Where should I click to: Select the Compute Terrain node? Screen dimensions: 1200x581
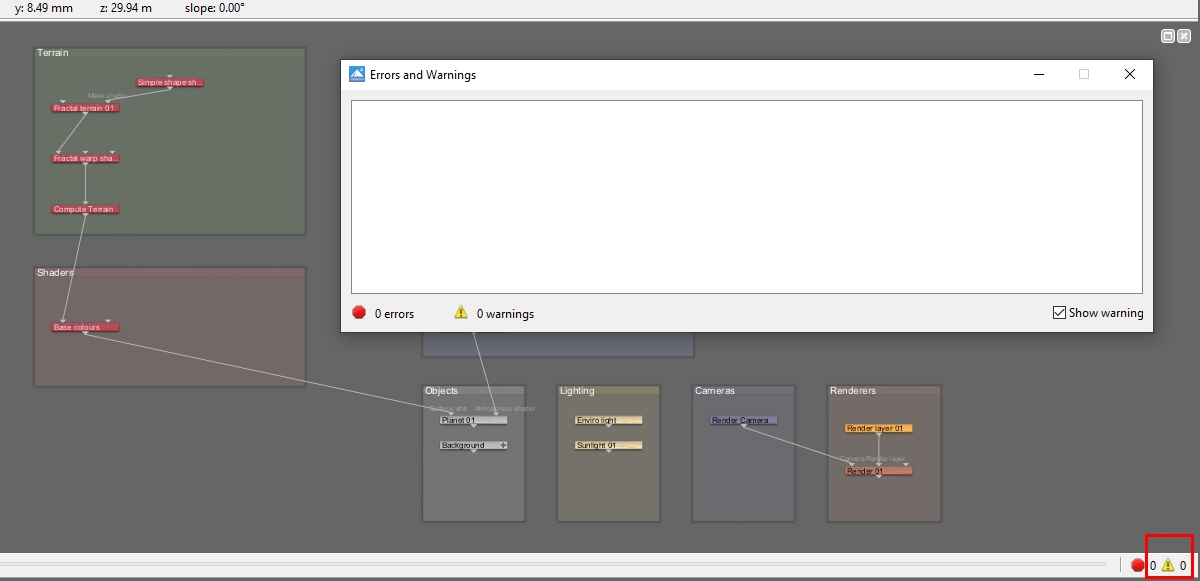[x=85, y=210]
